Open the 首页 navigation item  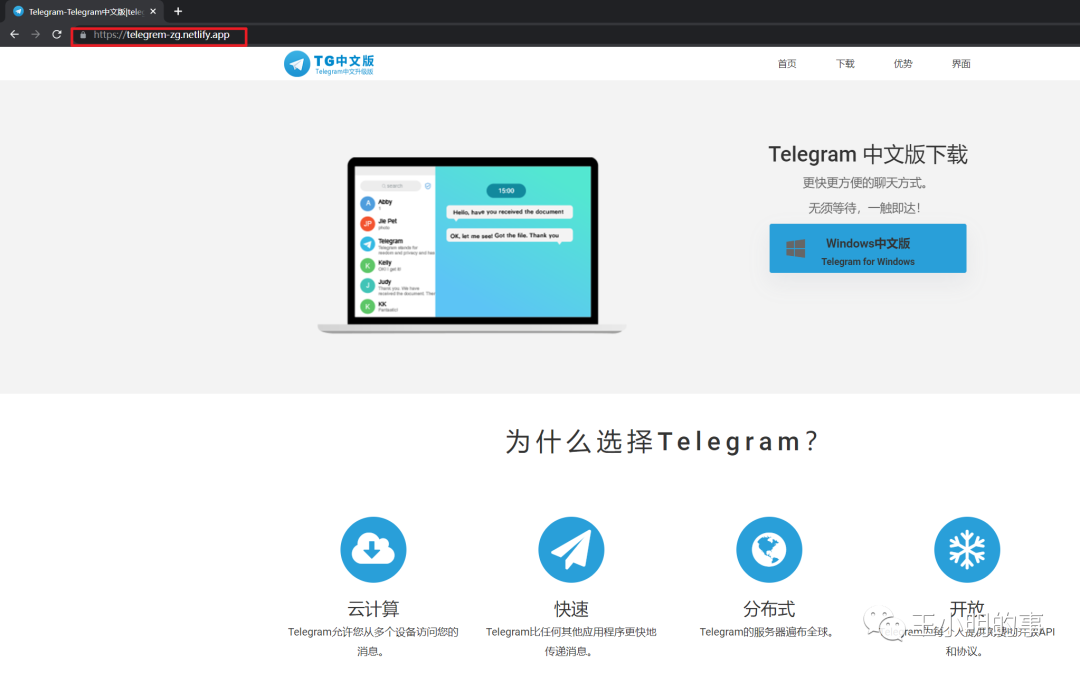pyautogui.click(x=787, y=63)
